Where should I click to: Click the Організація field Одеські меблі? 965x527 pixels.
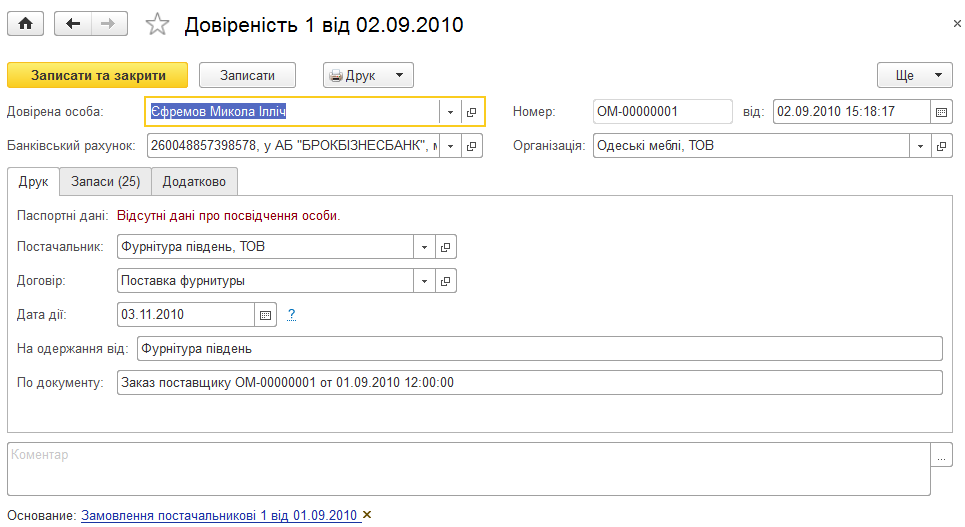click(751, 146)
